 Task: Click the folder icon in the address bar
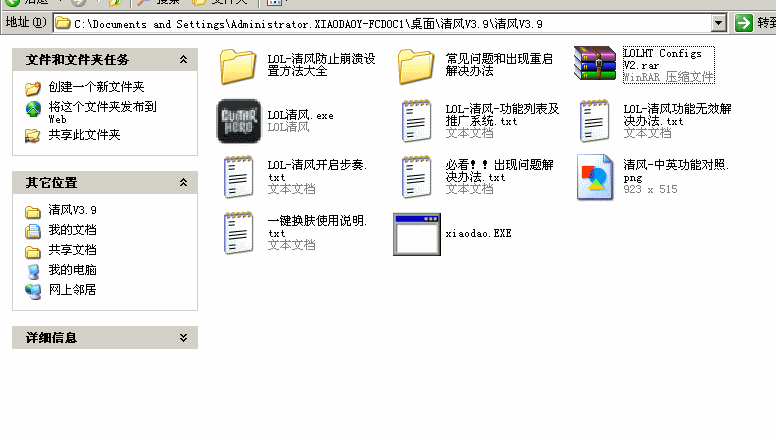pos(63,23)
